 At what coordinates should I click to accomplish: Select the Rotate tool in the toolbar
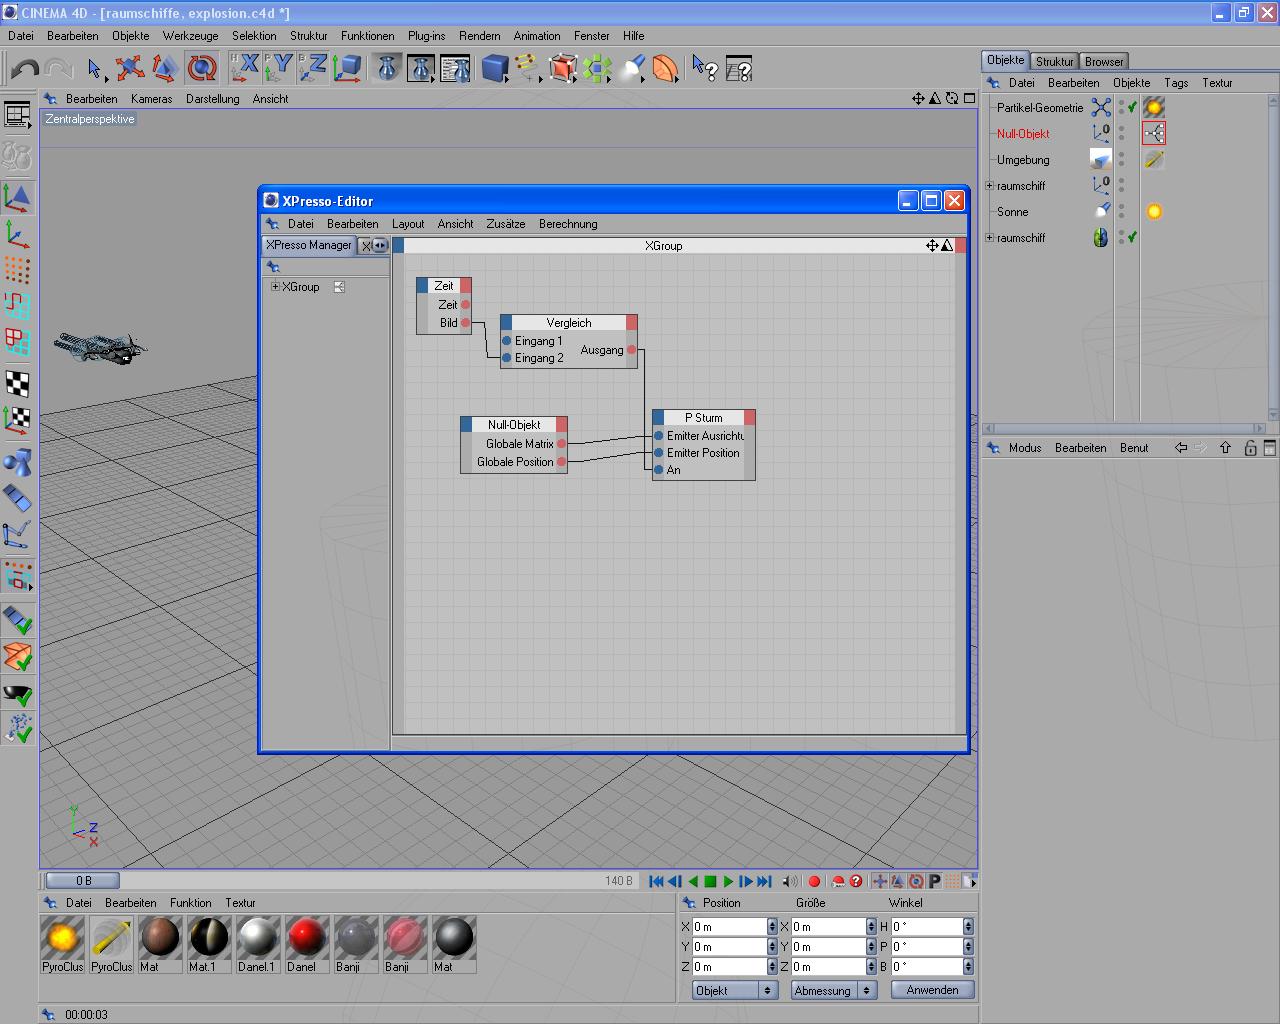click(x=202, y=68)
